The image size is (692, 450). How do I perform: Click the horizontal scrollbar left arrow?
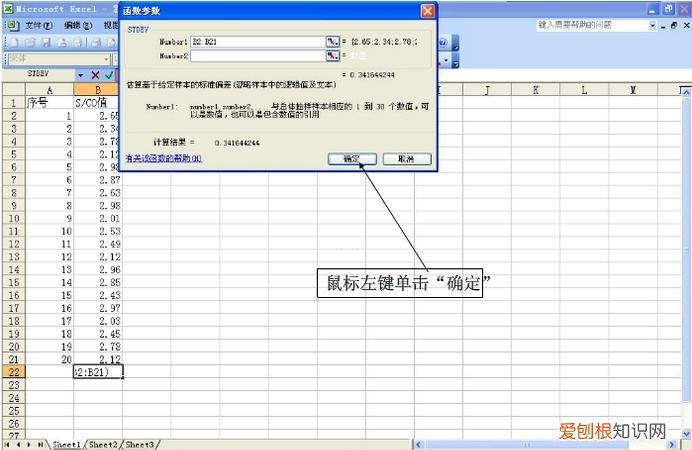[419, 444]
